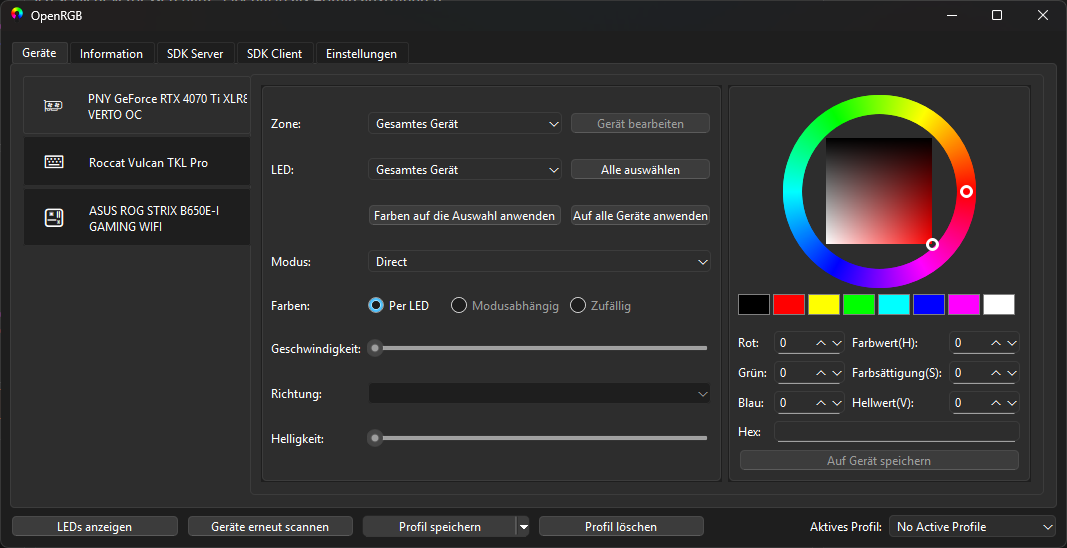The width and height of the screenshot is (1067, 548).
Task: Decrease the Blau value with down arrow
Action: coord(837,403)
